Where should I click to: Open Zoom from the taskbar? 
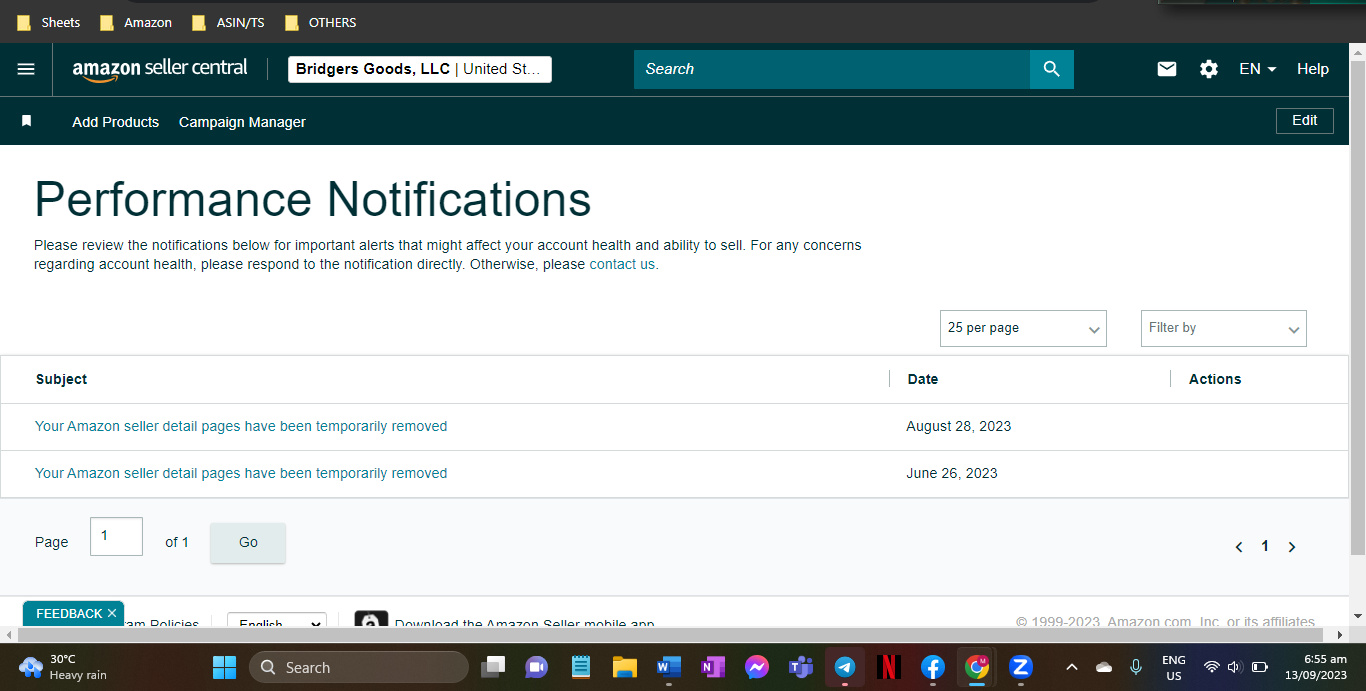[1021, 667]
